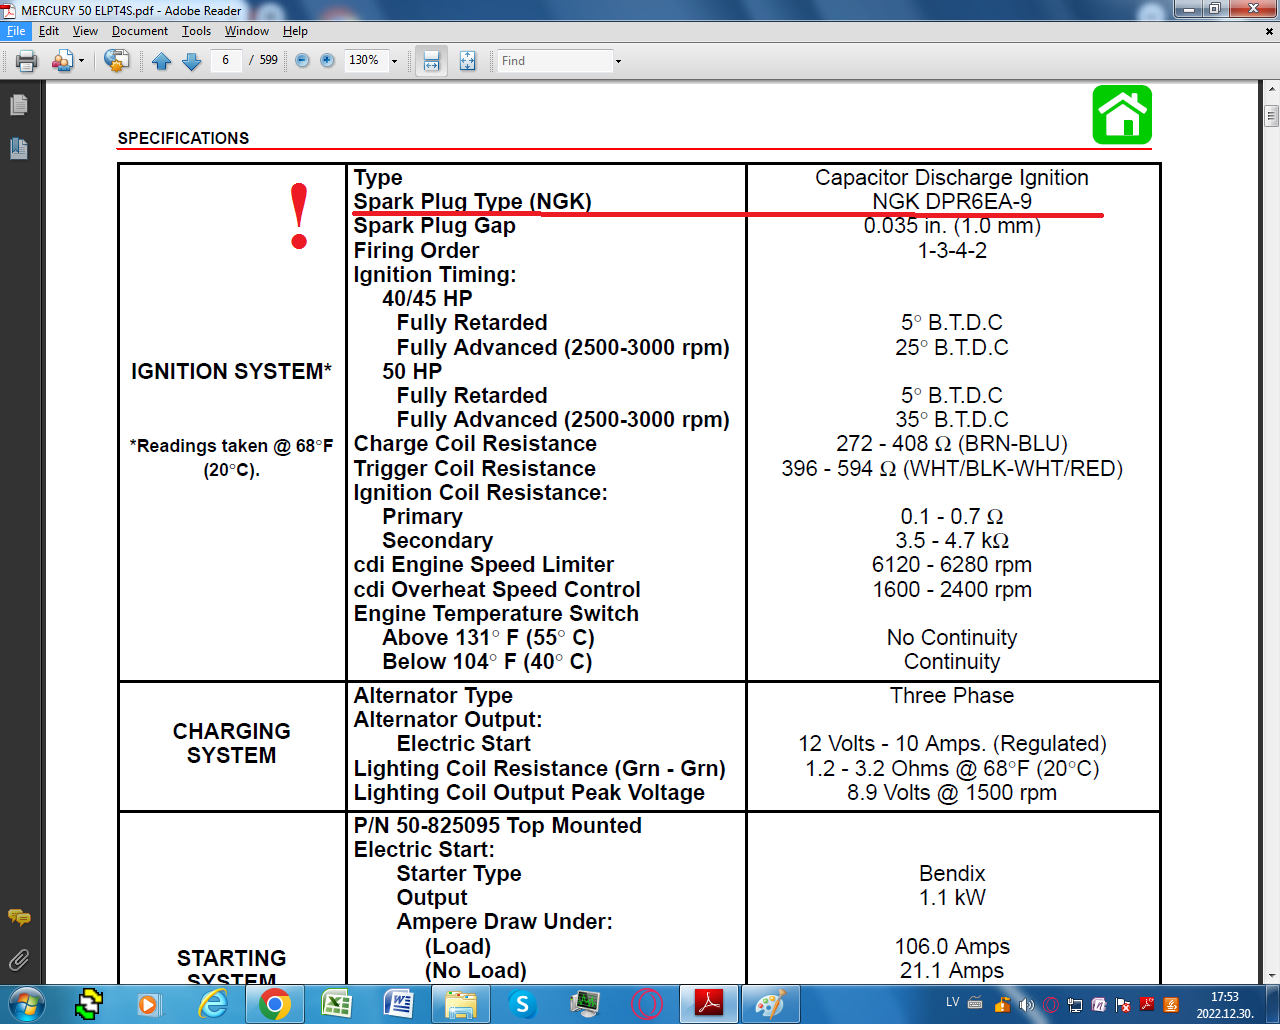Go to the next page arrow
The width and height of the screenshot is (1280, 1030).
tap(192, 61)
